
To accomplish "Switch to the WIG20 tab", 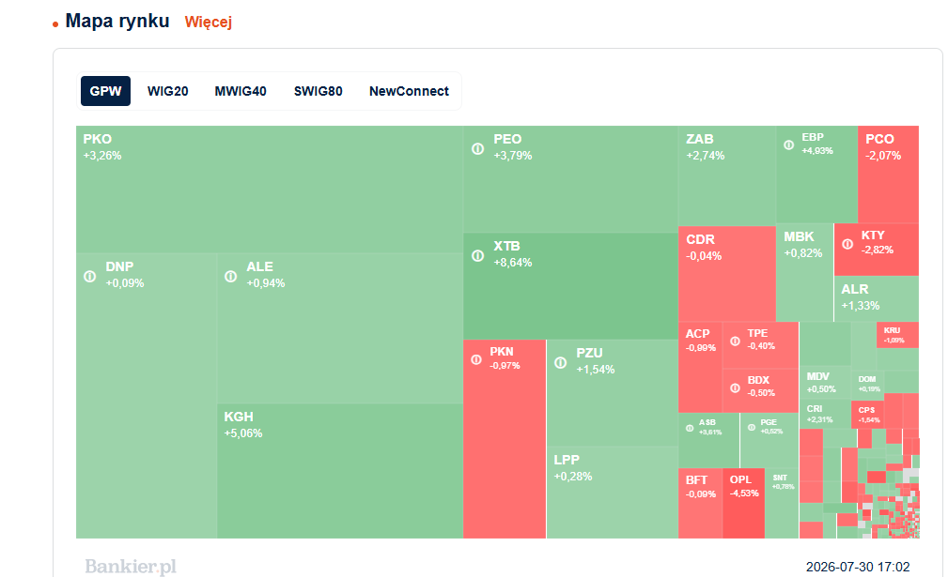I will pyautogui.click(x=167, y=91).
